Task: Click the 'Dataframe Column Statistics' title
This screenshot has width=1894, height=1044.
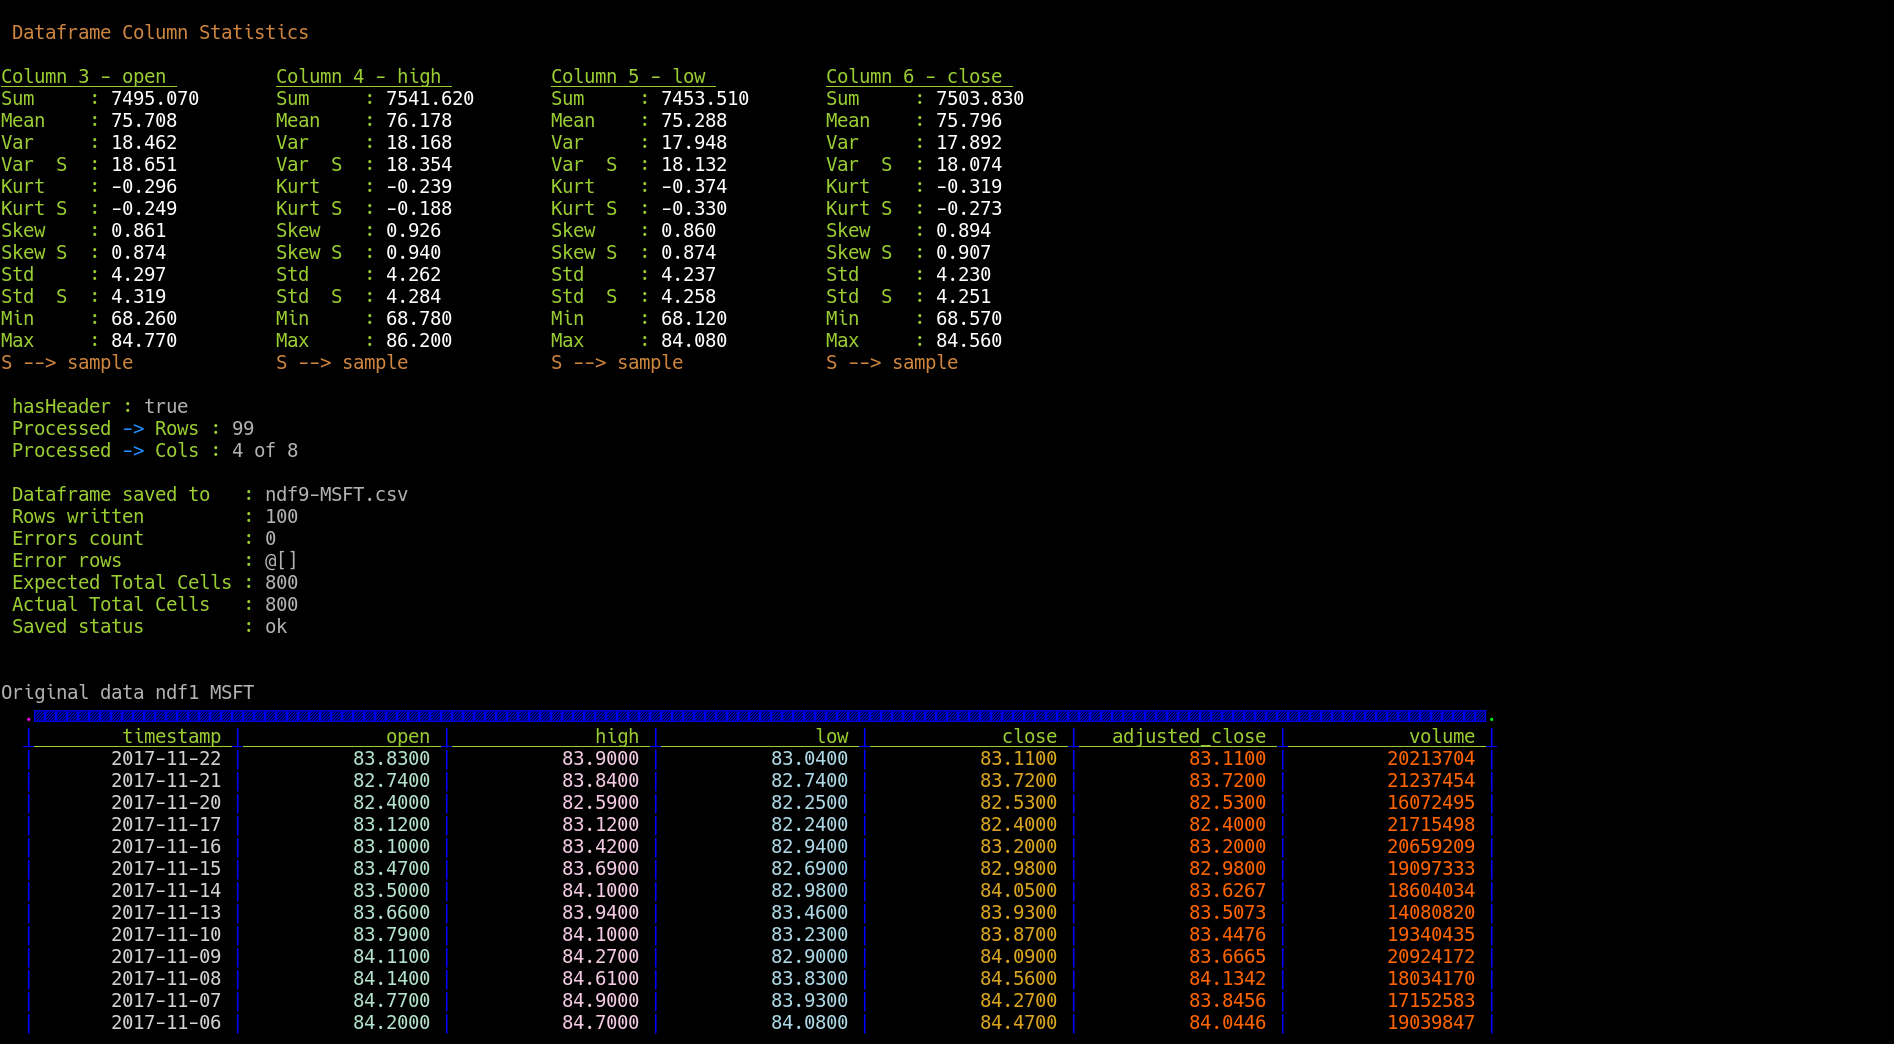Action: point(160,32)
